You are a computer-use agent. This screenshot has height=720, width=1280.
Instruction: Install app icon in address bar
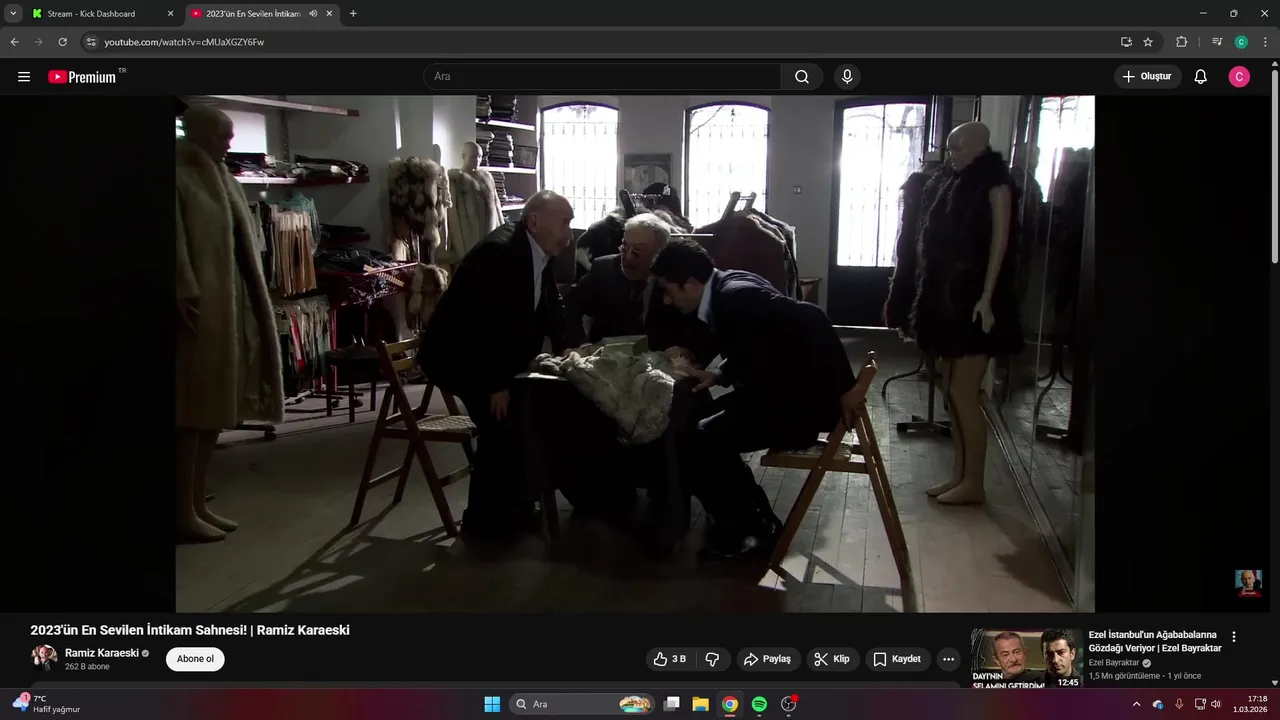pos(1126,42)
